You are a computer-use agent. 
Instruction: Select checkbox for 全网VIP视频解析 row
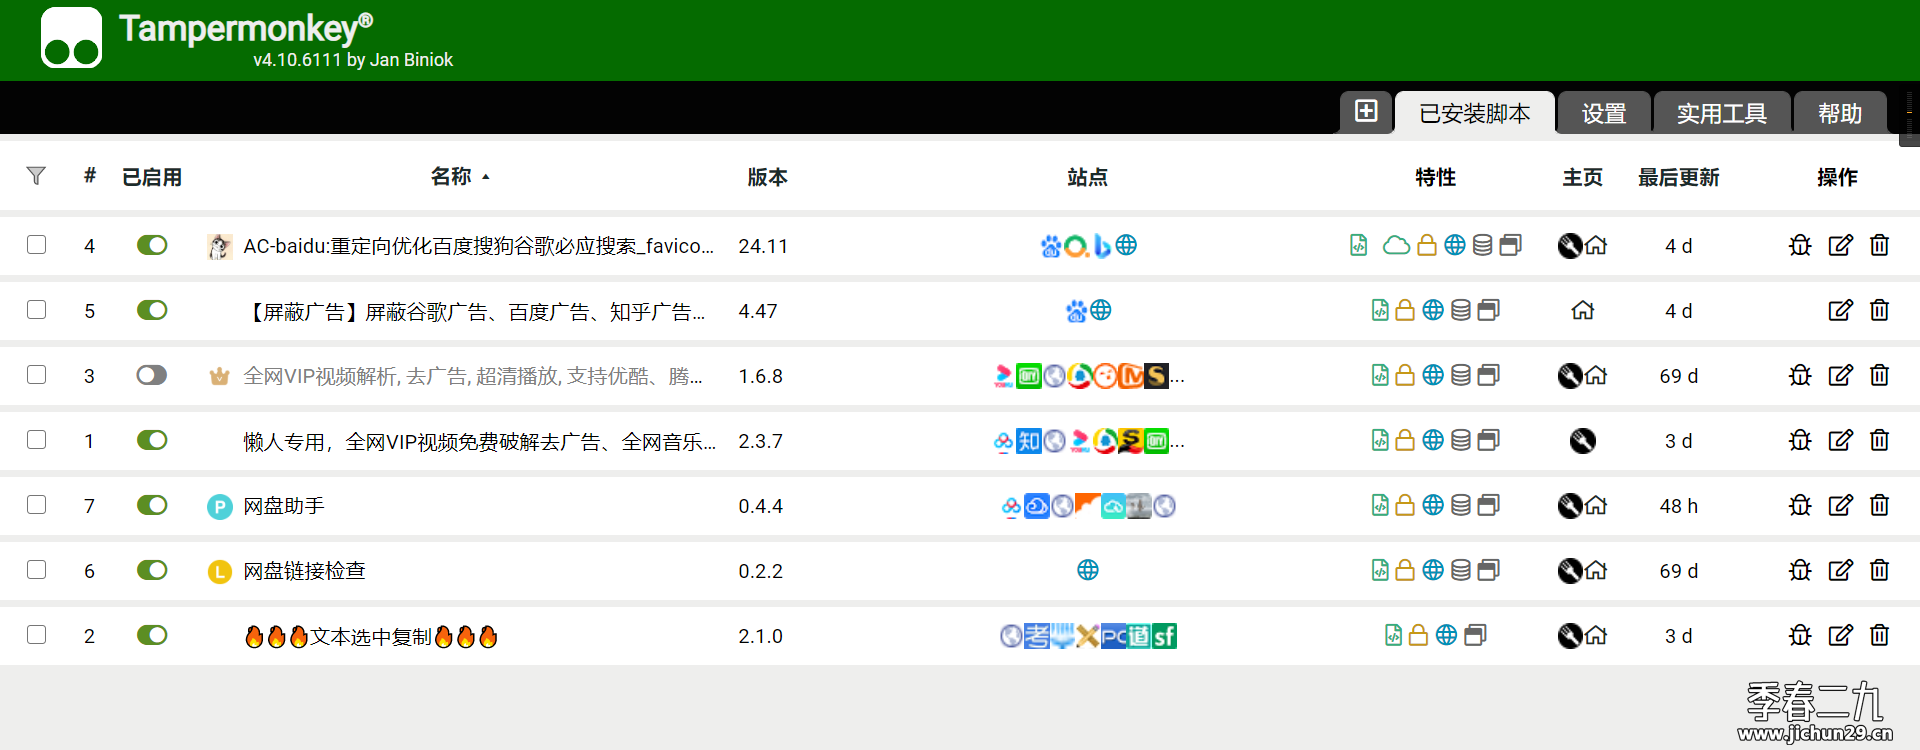click(37, 375)
